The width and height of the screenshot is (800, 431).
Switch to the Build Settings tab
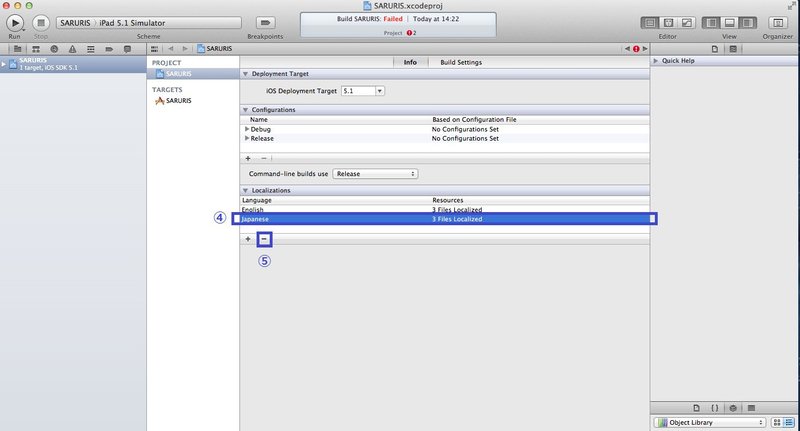click(461, 62)
